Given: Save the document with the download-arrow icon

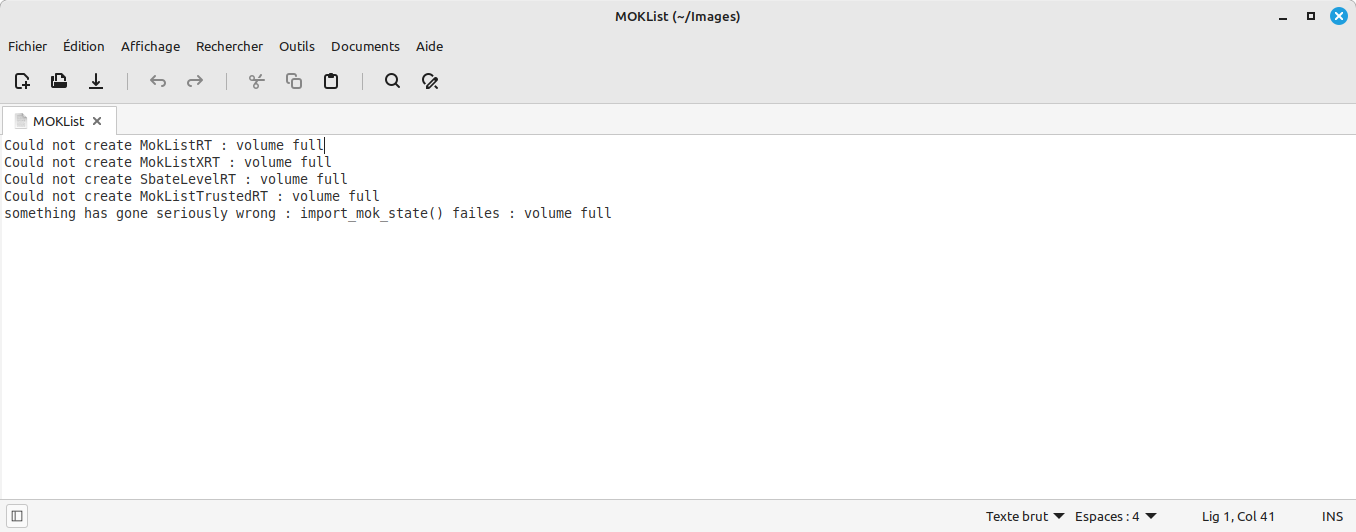Looking at the screenshot, I should pyautogui.click(x=96, y=81).
